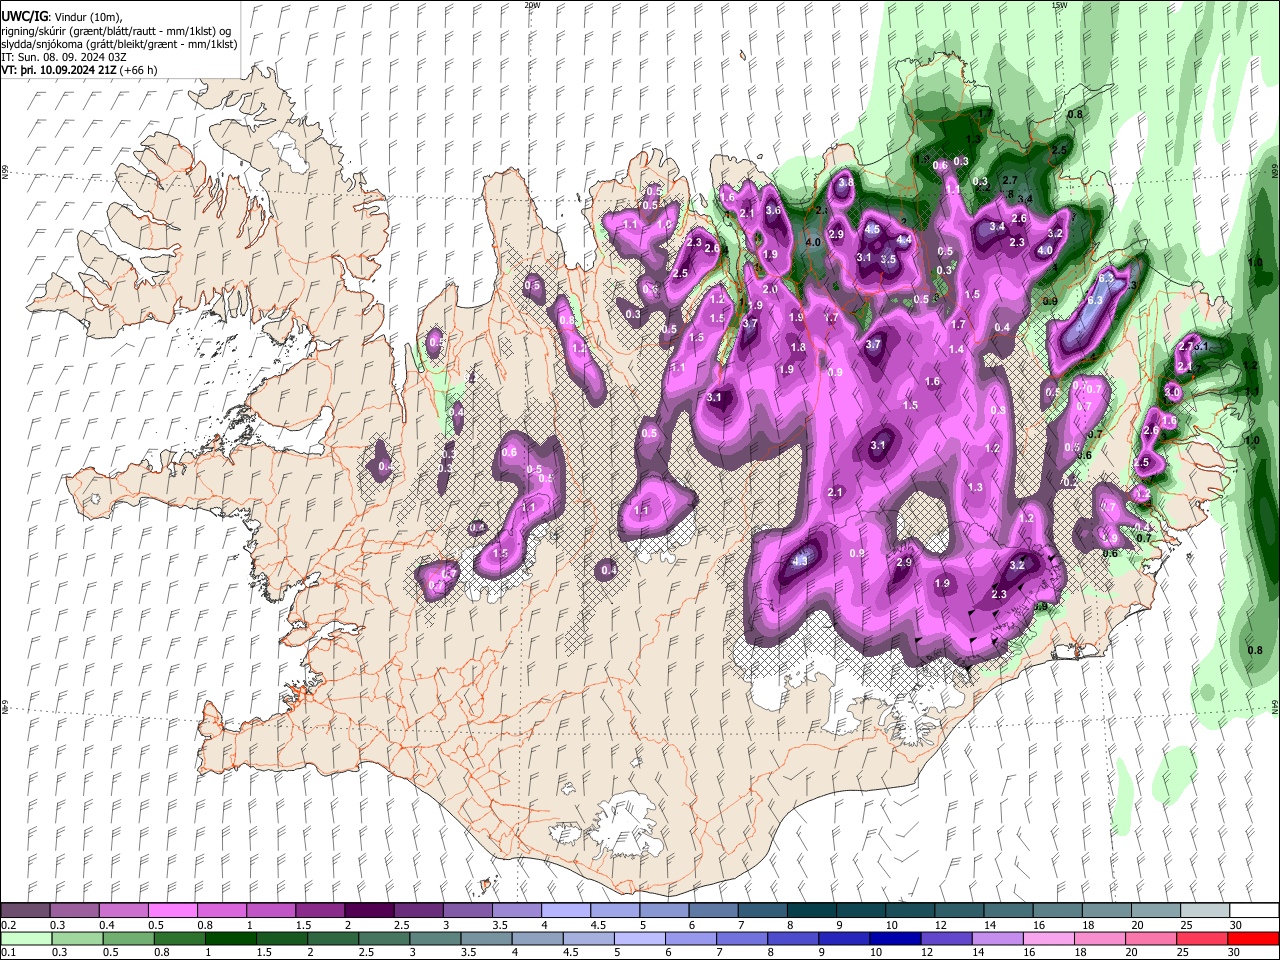Click the 3.0 value near the east coast
1280x960 pixels.
pyautogui.click(x=1173, y=394)
